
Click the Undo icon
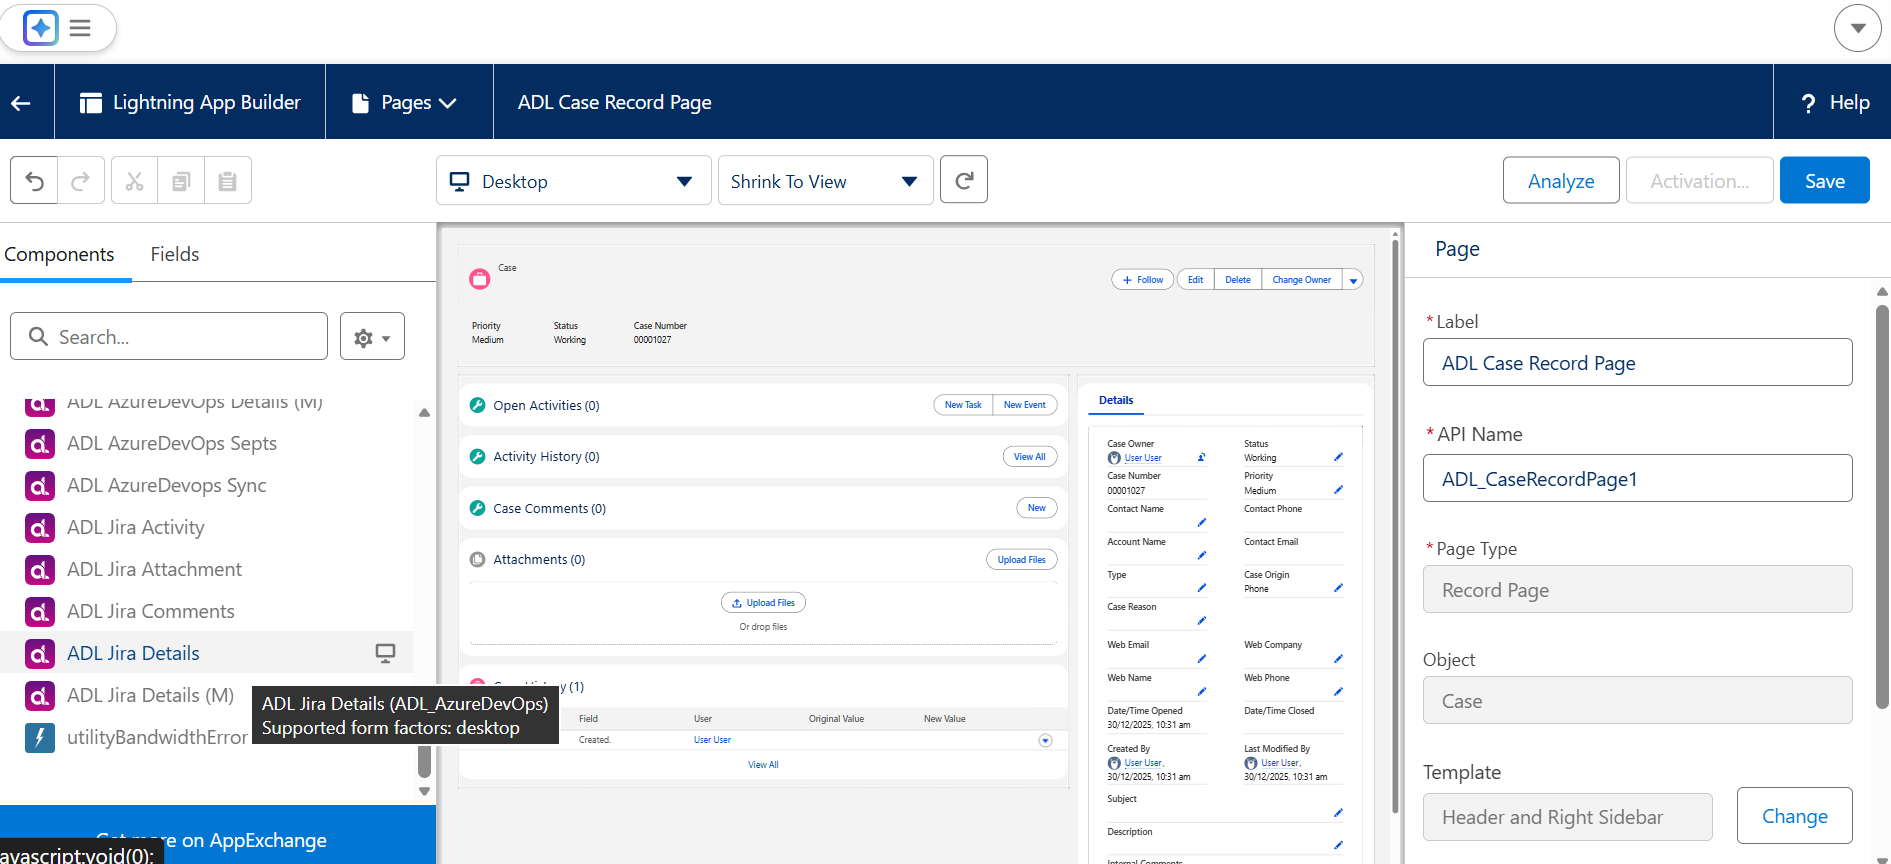pyautogui.click(x=34, y=181)
